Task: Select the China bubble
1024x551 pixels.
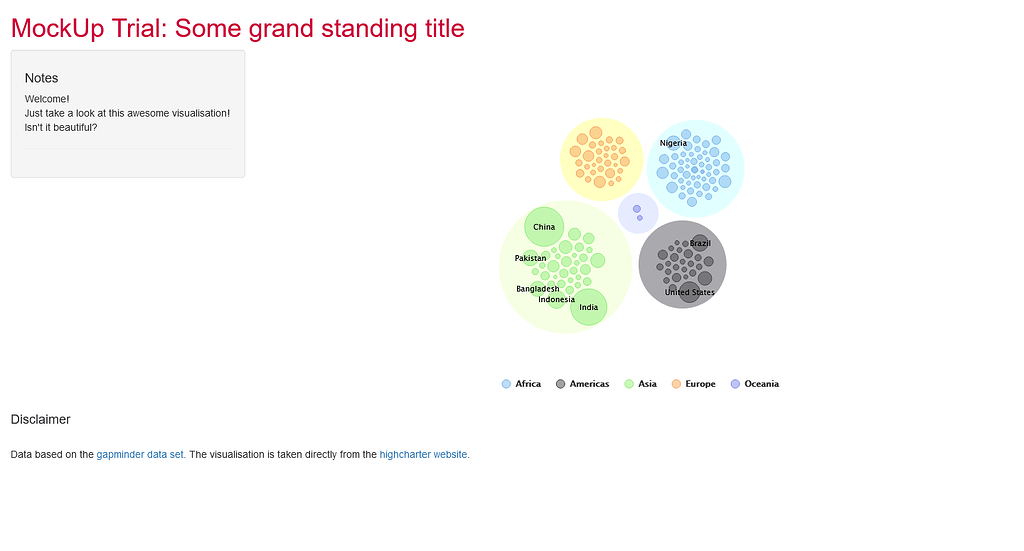Action: tap(544, 227)
